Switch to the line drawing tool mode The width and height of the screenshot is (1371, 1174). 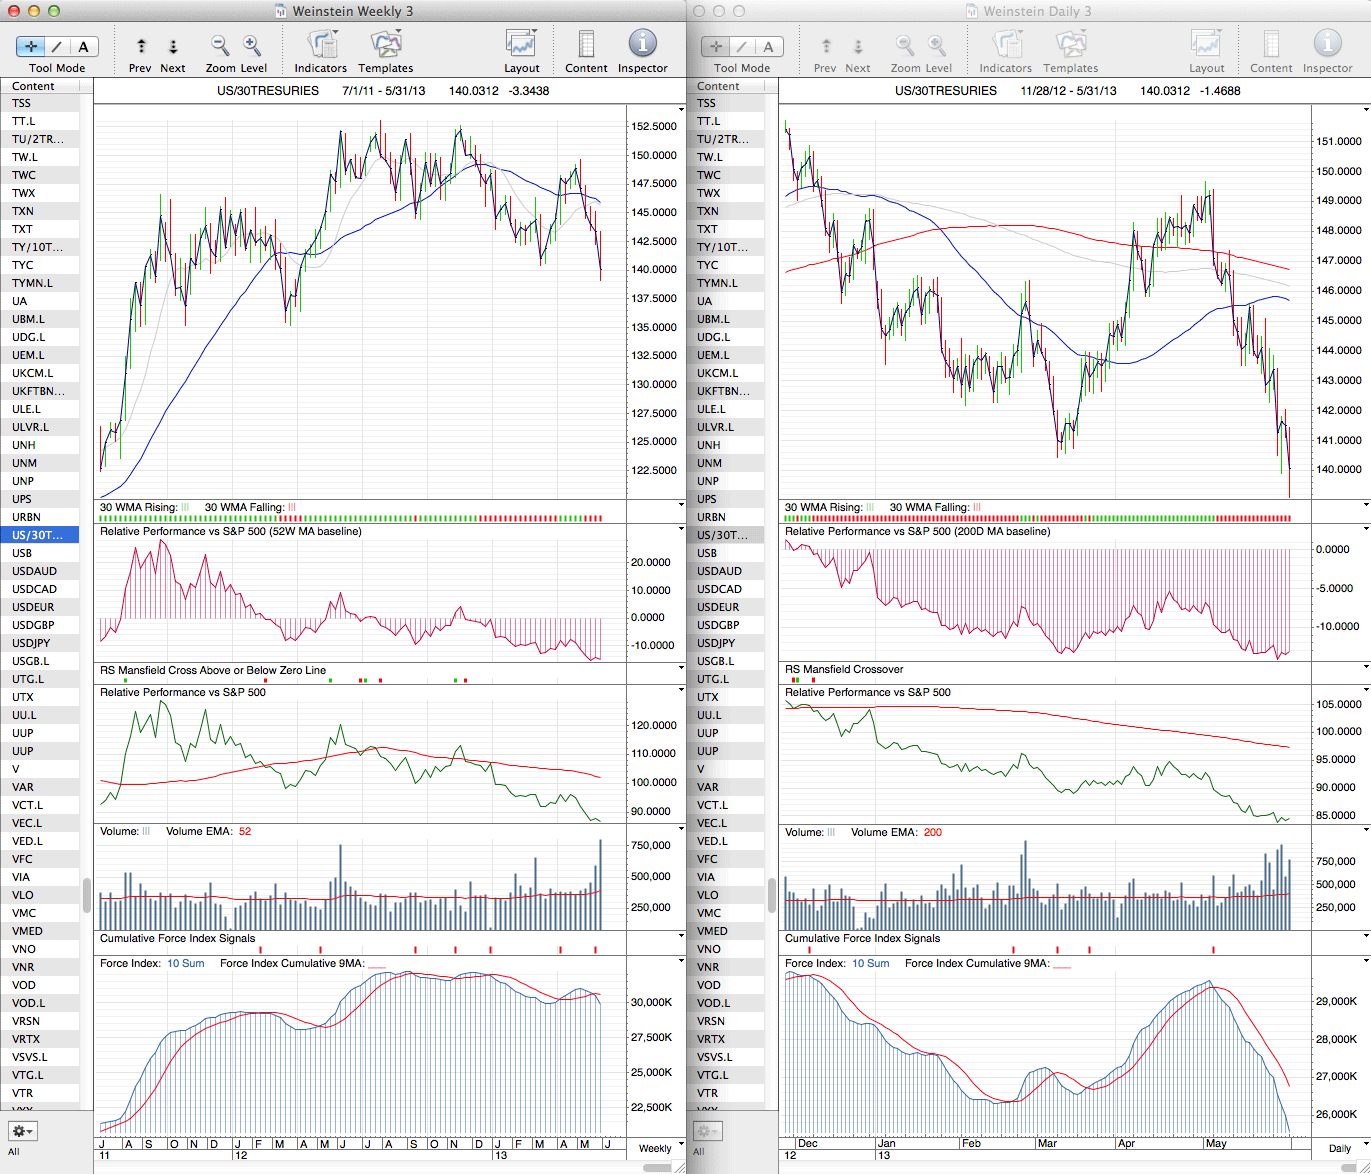coord(57,47)
